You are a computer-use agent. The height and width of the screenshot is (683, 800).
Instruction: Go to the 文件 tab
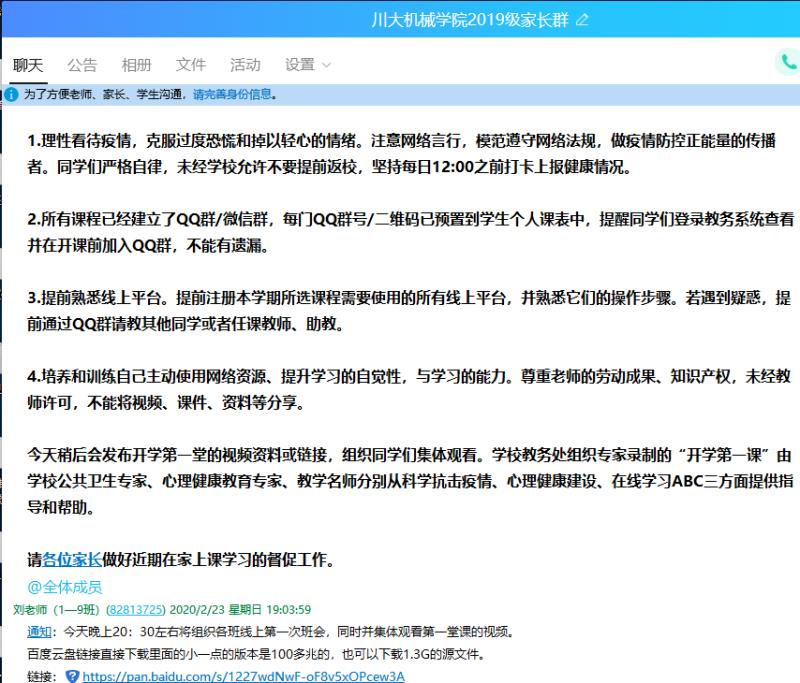190,65
